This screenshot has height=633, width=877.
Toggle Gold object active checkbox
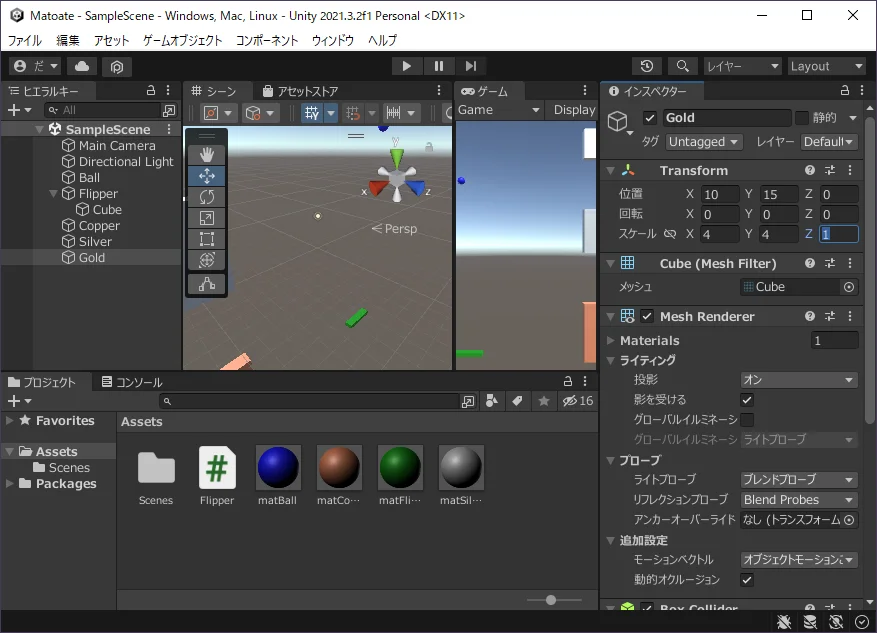(x=649, y=118)
